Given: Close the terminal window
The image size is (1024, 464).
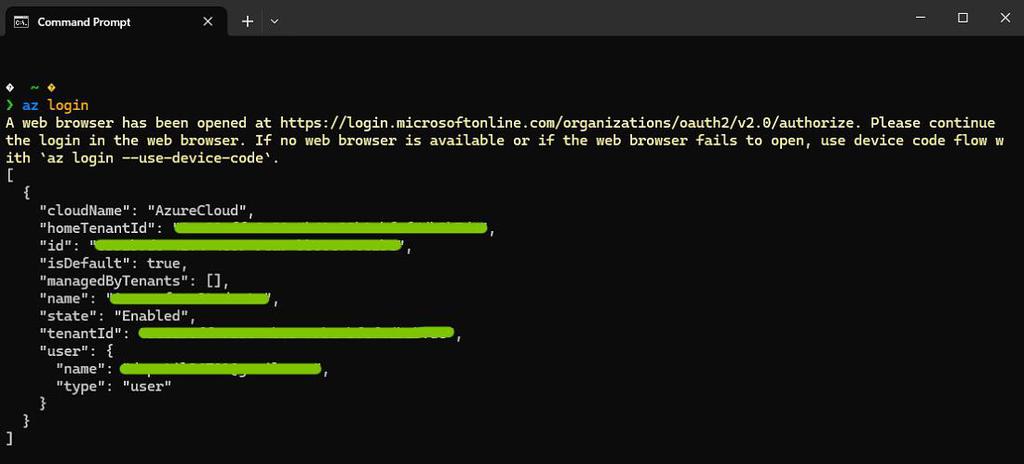Looking at the screenshot, I should [1004, 18].
